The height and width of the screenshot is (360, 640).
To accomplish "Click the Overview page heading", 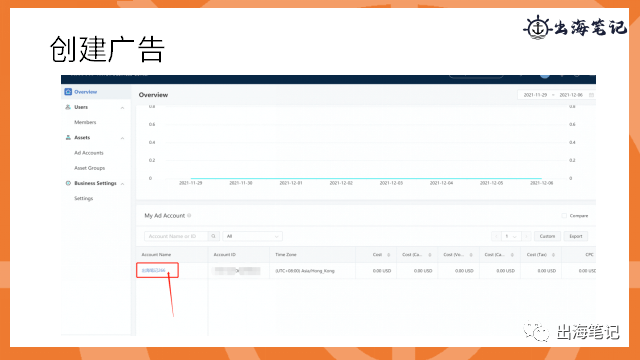I will click(153, 95).
